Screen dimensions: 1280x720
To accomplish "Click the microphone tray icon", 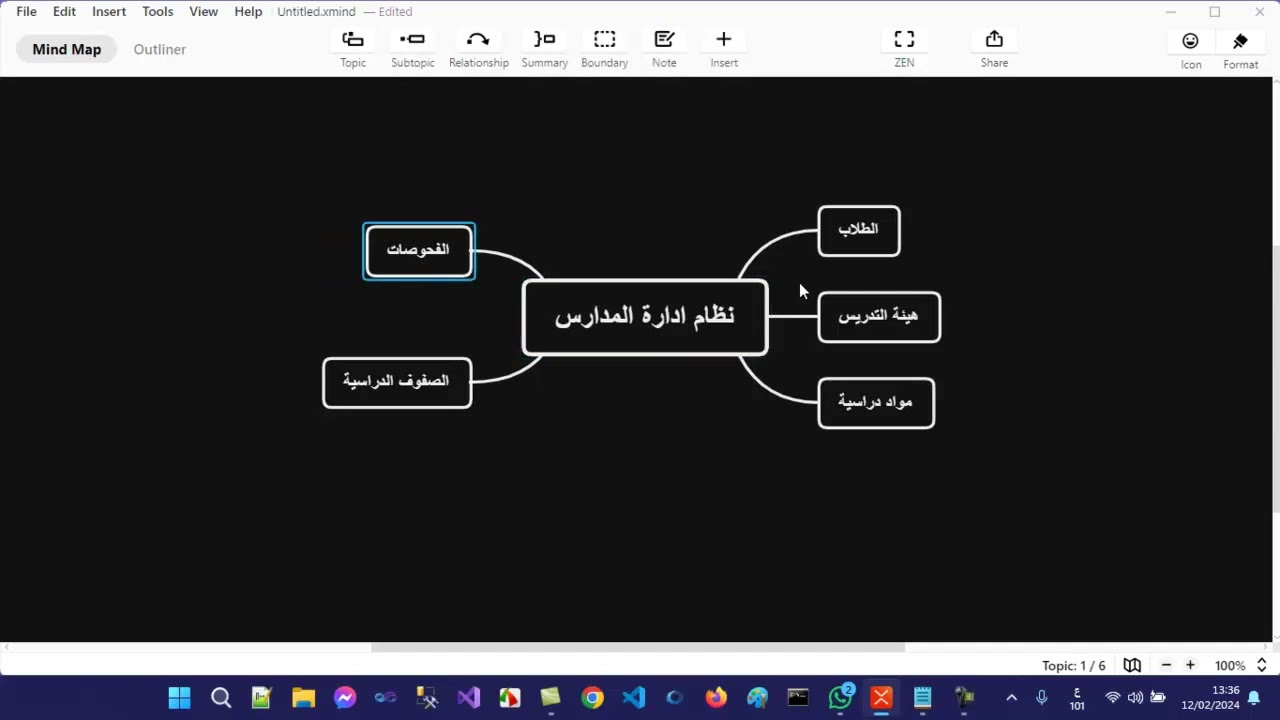I will tap(1042, 697).
